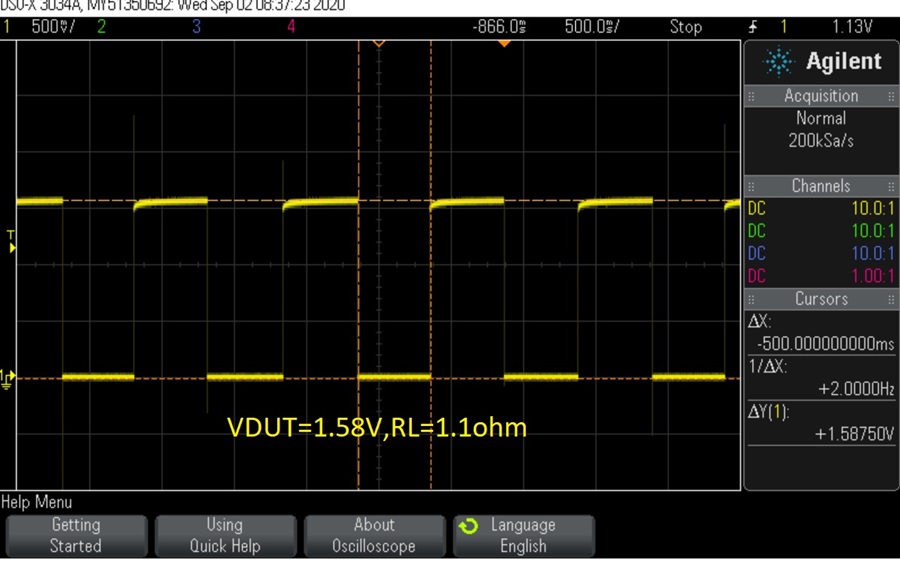Screen dimensions: 900x566
Task: Toggle channel 2 indicator in top bar
Action: (x=100, y=27)
